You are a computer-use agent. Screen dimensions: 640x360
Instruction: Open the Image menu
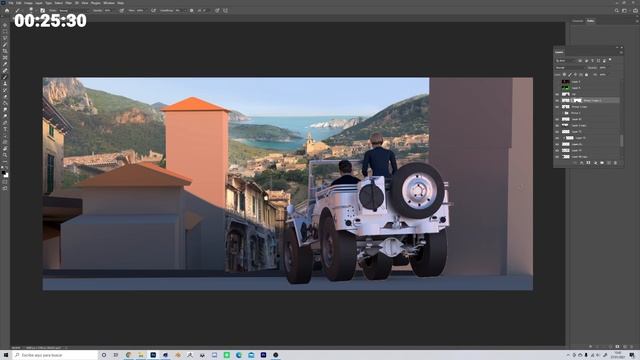click(28, 3)
